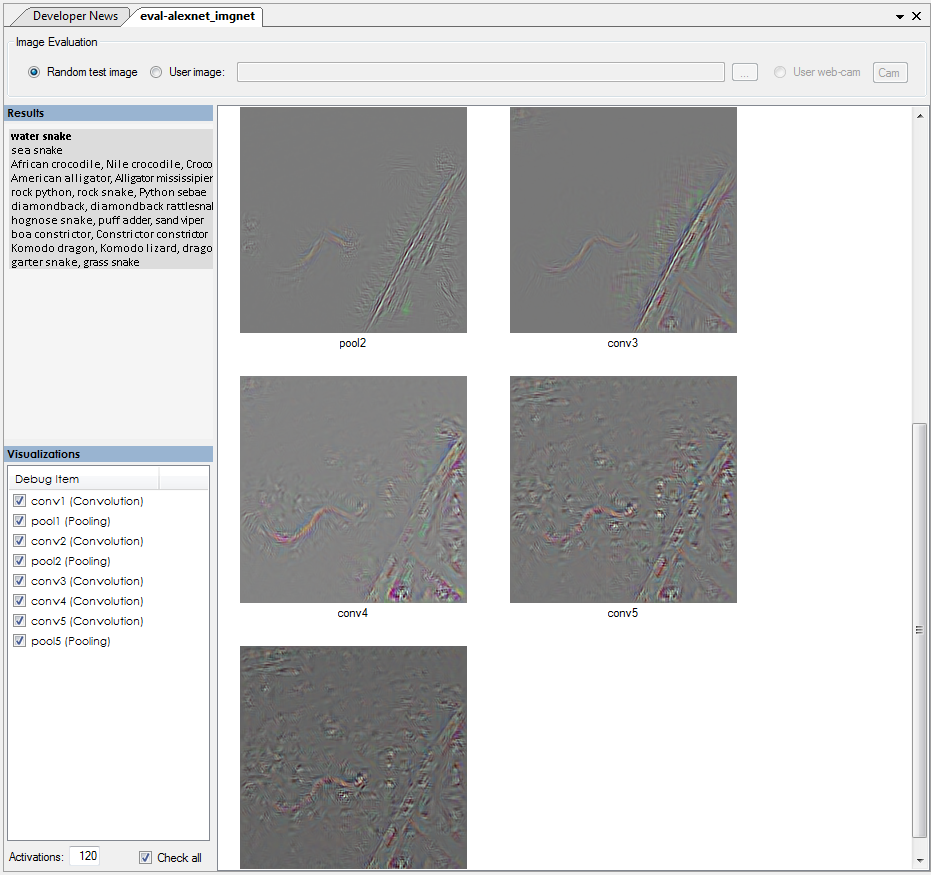Open the conv4 visualization image

pyautogui.click(x=353, y=489)
